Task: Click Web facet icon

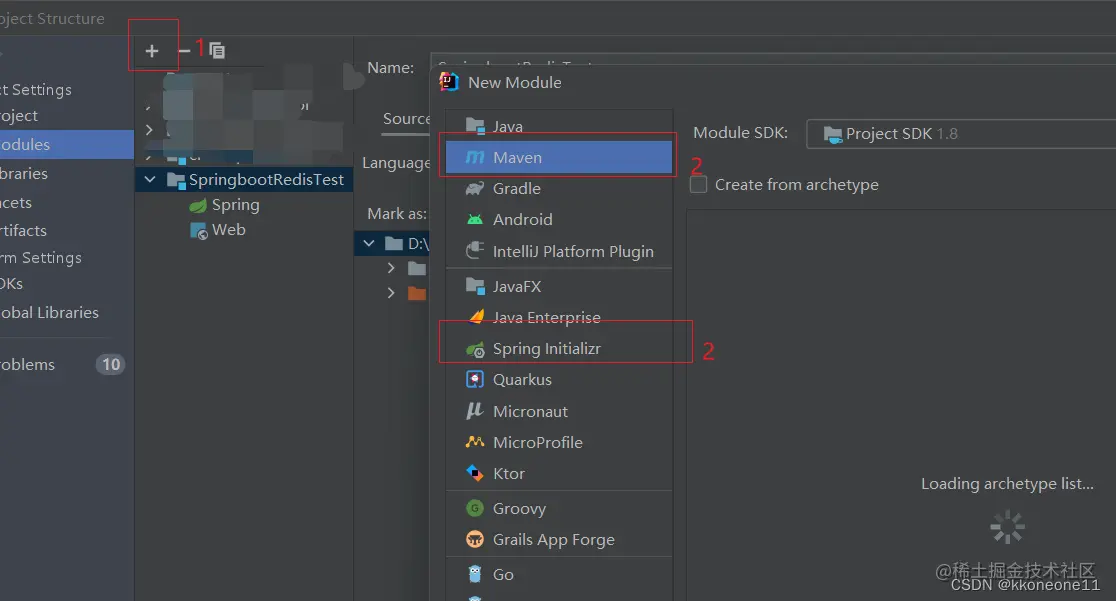Action: click(x=199, y=231)
